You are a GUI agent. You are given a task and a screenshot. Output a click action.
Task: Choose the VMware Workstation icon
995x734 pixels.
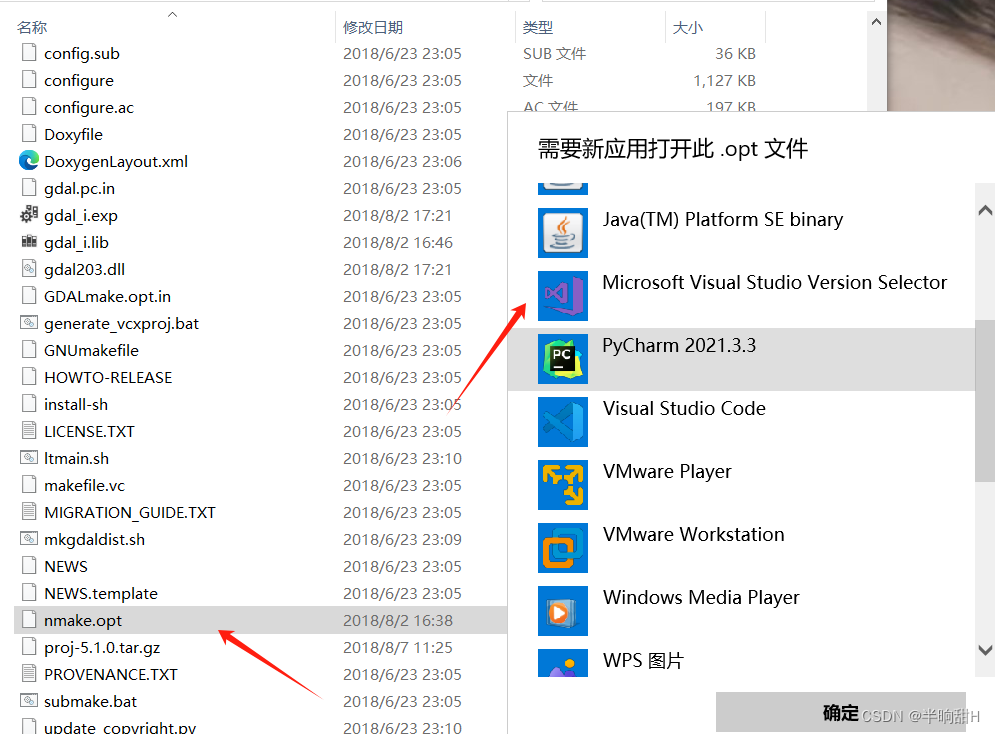563,548
